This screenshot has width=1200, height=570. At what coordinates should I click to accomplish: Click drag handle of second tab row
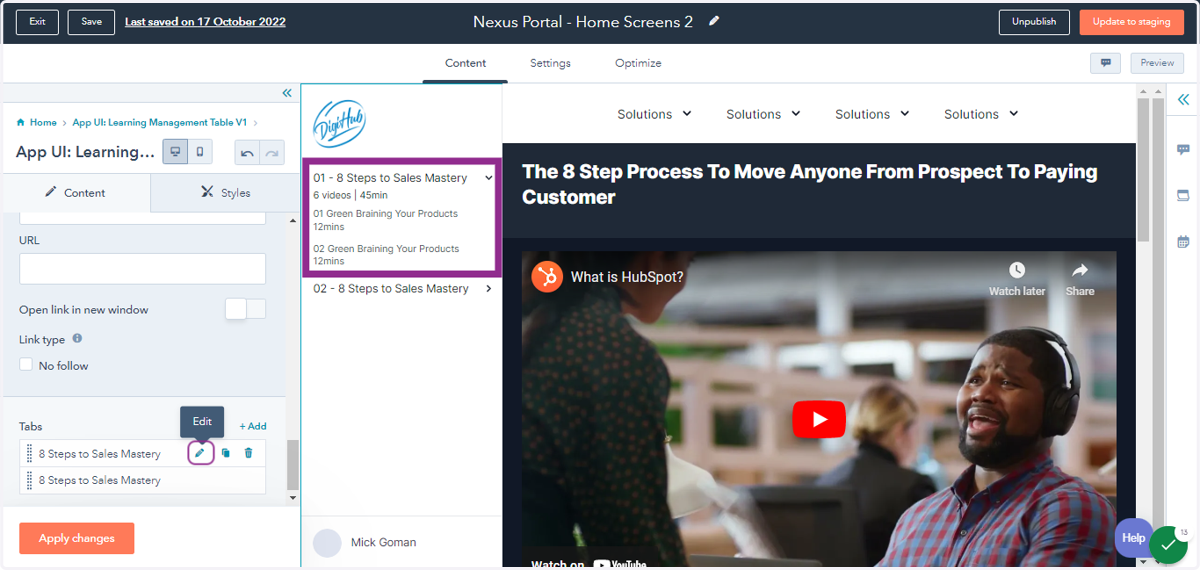(x=29, y=480)
